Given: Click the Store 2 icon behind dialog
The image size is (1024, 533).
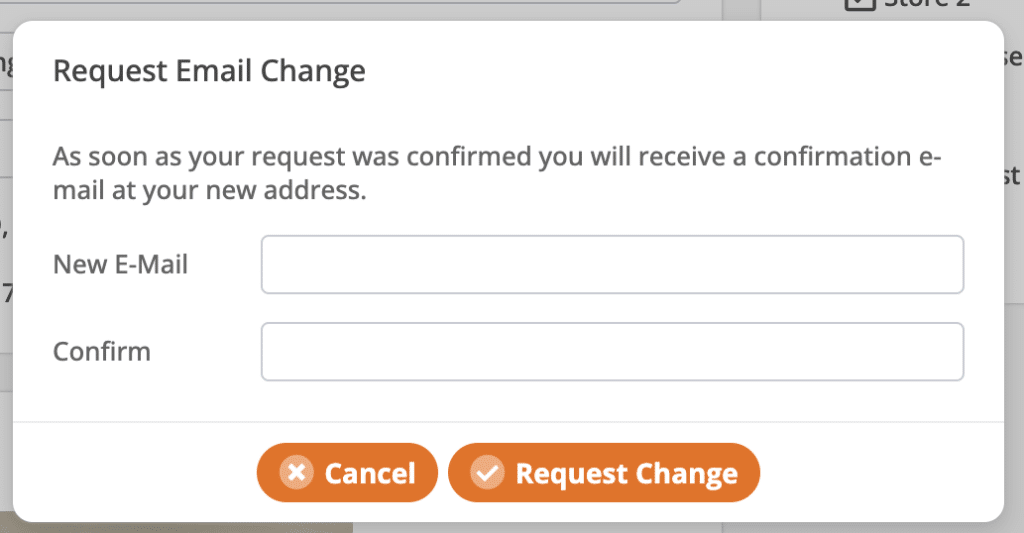Looking at the screenshot, I should point(859,3).
